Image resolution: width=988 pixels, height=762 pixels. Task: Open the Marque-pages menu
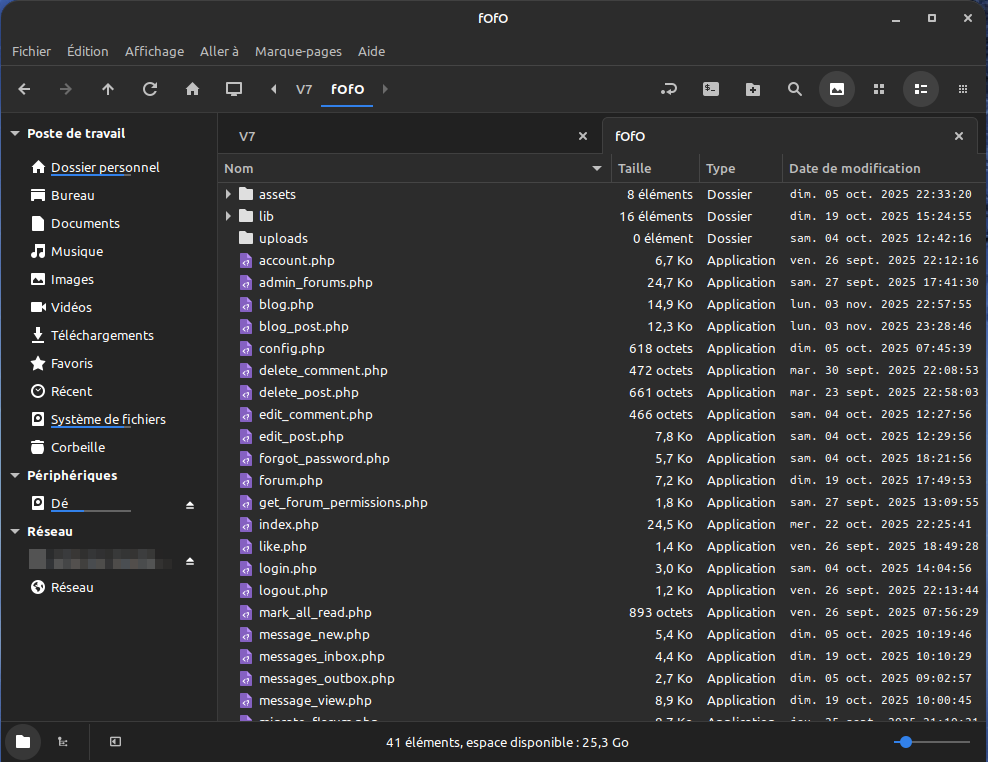click(x=298, y=51)
